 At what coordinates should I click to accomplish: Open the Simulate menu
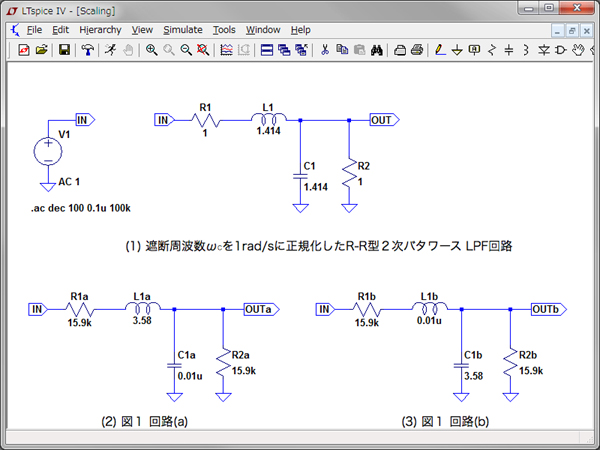(182, 30)
